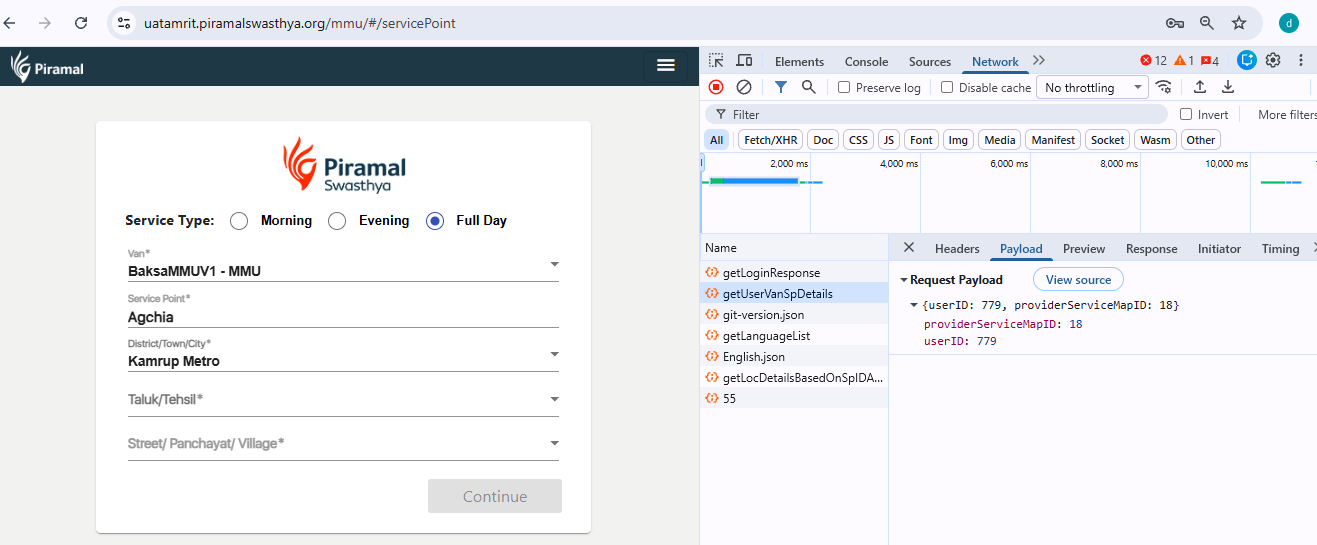Enable the Preserve log checkbox
1317x545 pixels.
(844, 88)
